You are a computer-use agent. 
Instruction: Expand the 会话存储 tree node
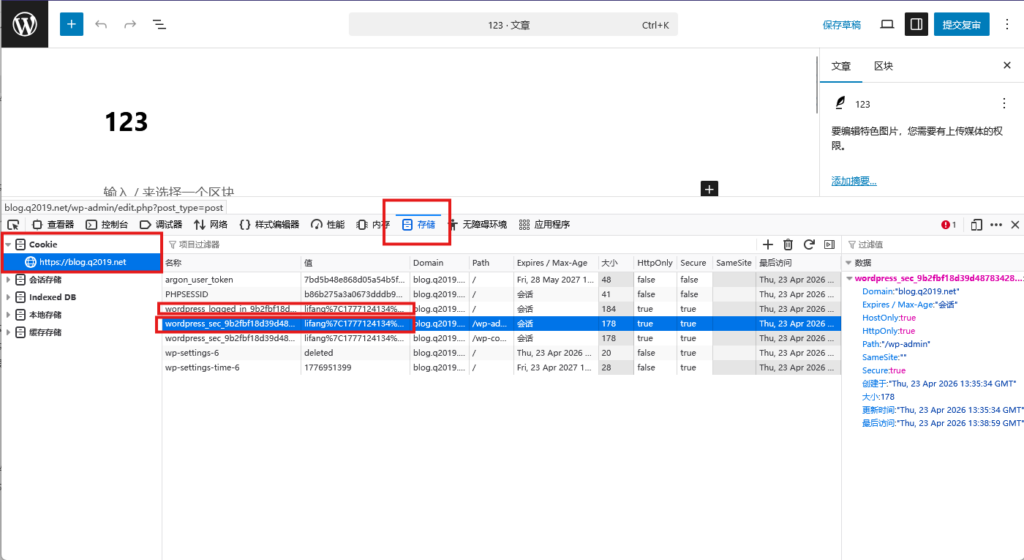(x=8, y=279)
